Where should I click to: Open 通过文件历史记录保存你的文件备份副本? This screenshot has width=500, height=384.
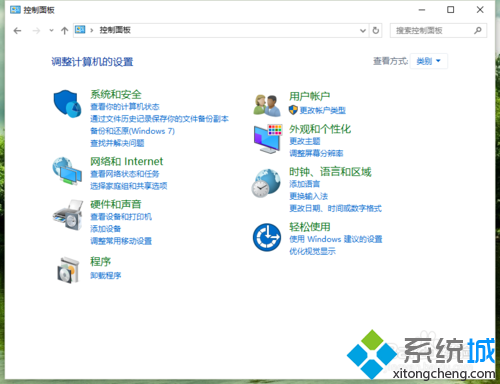click(159, 119)
